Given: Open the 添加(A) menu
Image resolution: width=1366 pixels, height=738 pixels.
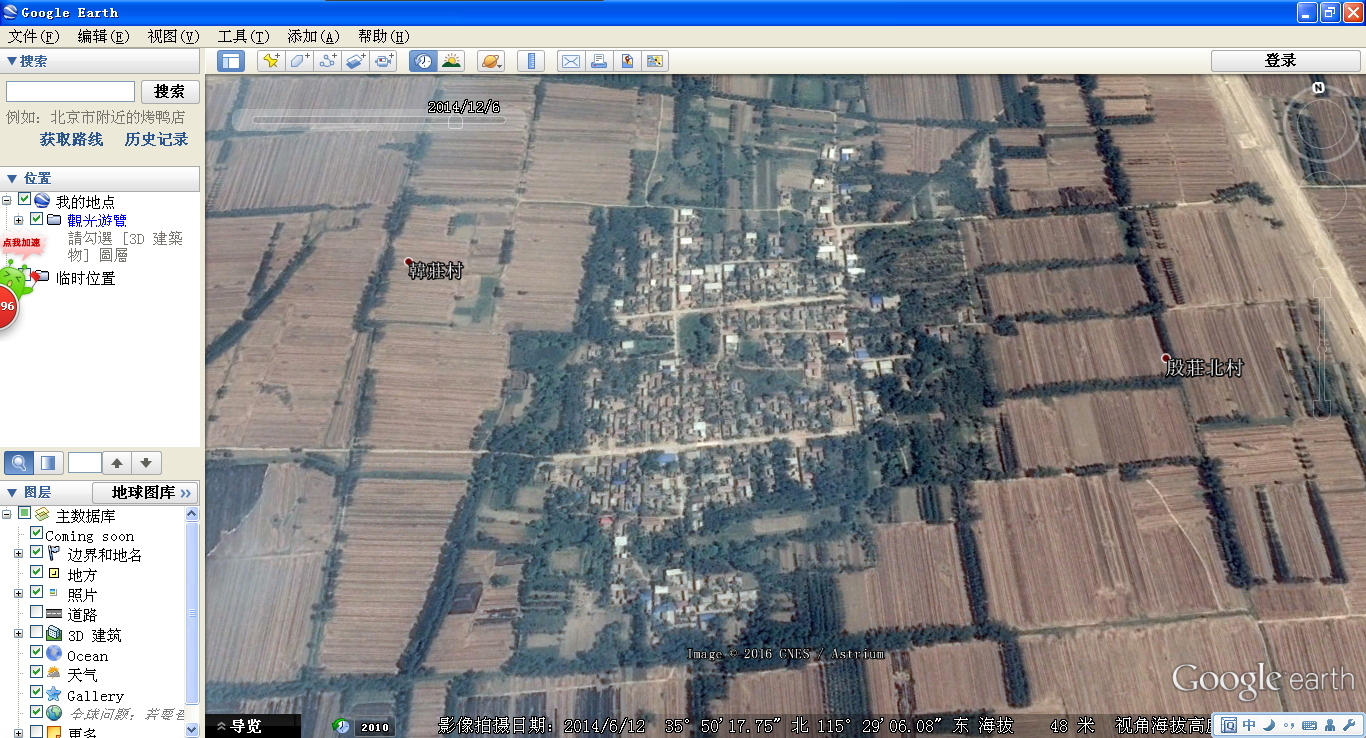Looking at the screenshot, I should 313,36.
